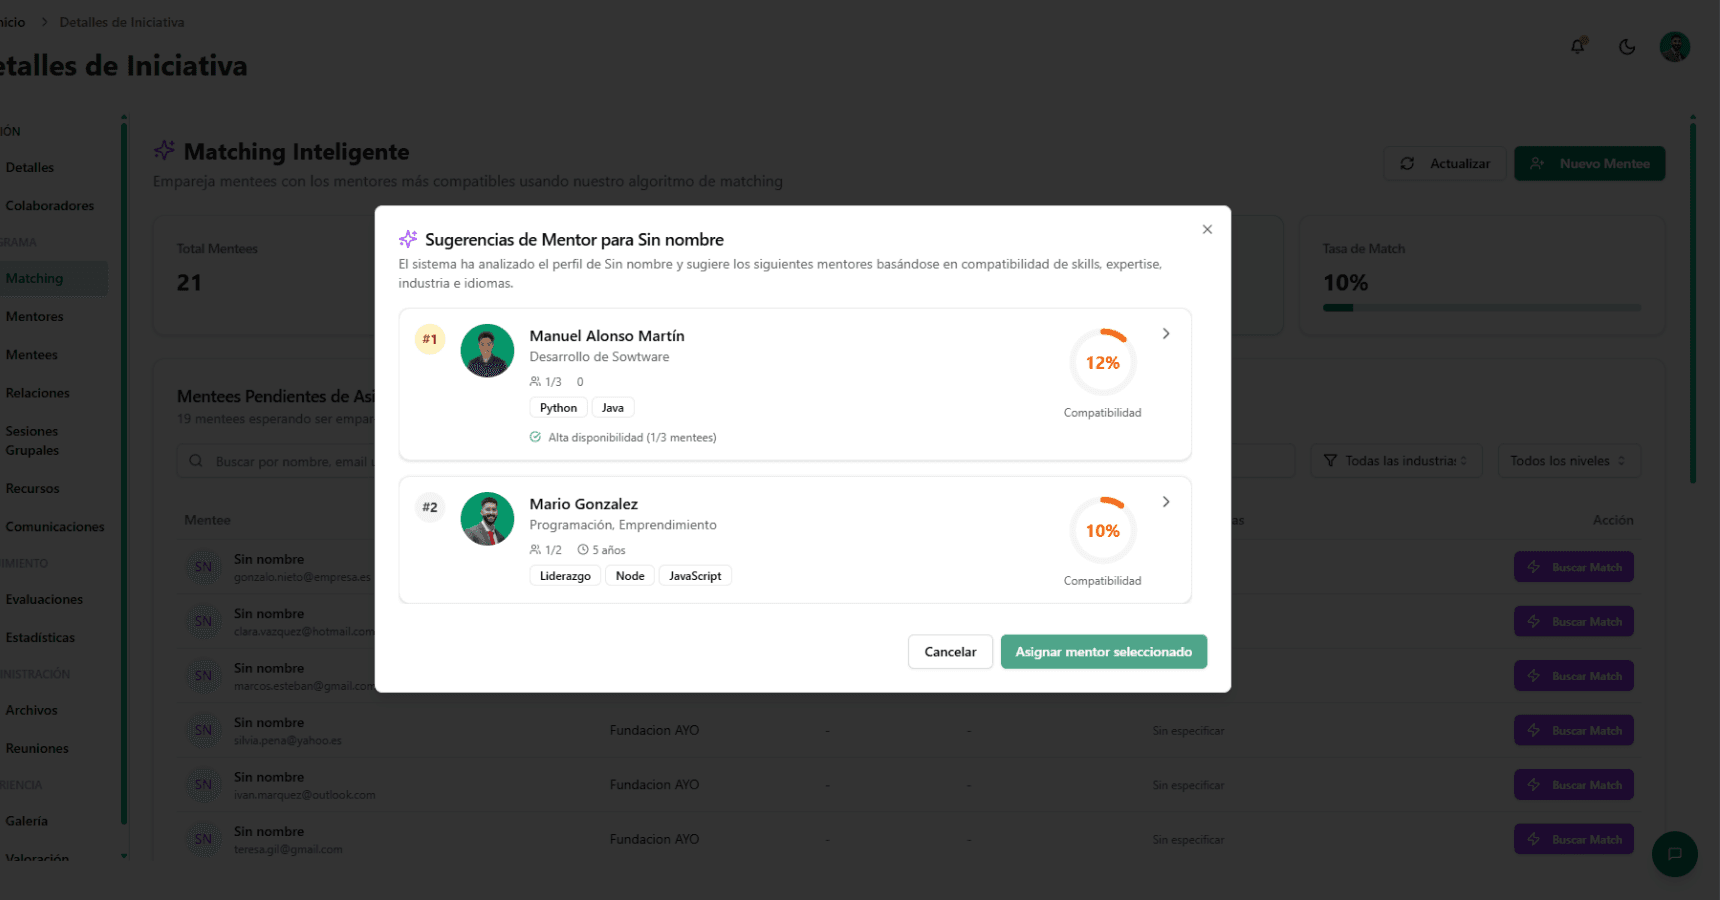Image resolution: width=1720 pixels, height=900 pixels.
Task: Click the #1 rank badge on Manuel's card
Action: click(x=430, y=339)
